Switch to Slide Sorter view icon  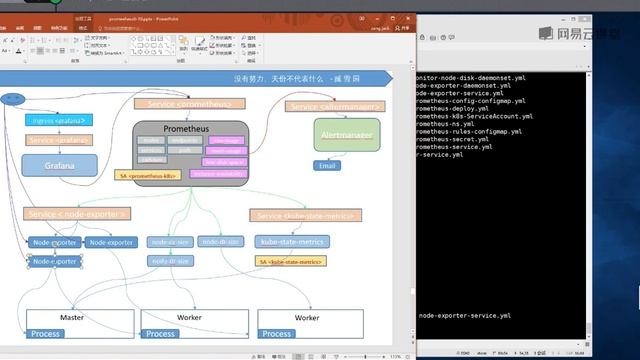pyautogui.click(x=311, y=357)
